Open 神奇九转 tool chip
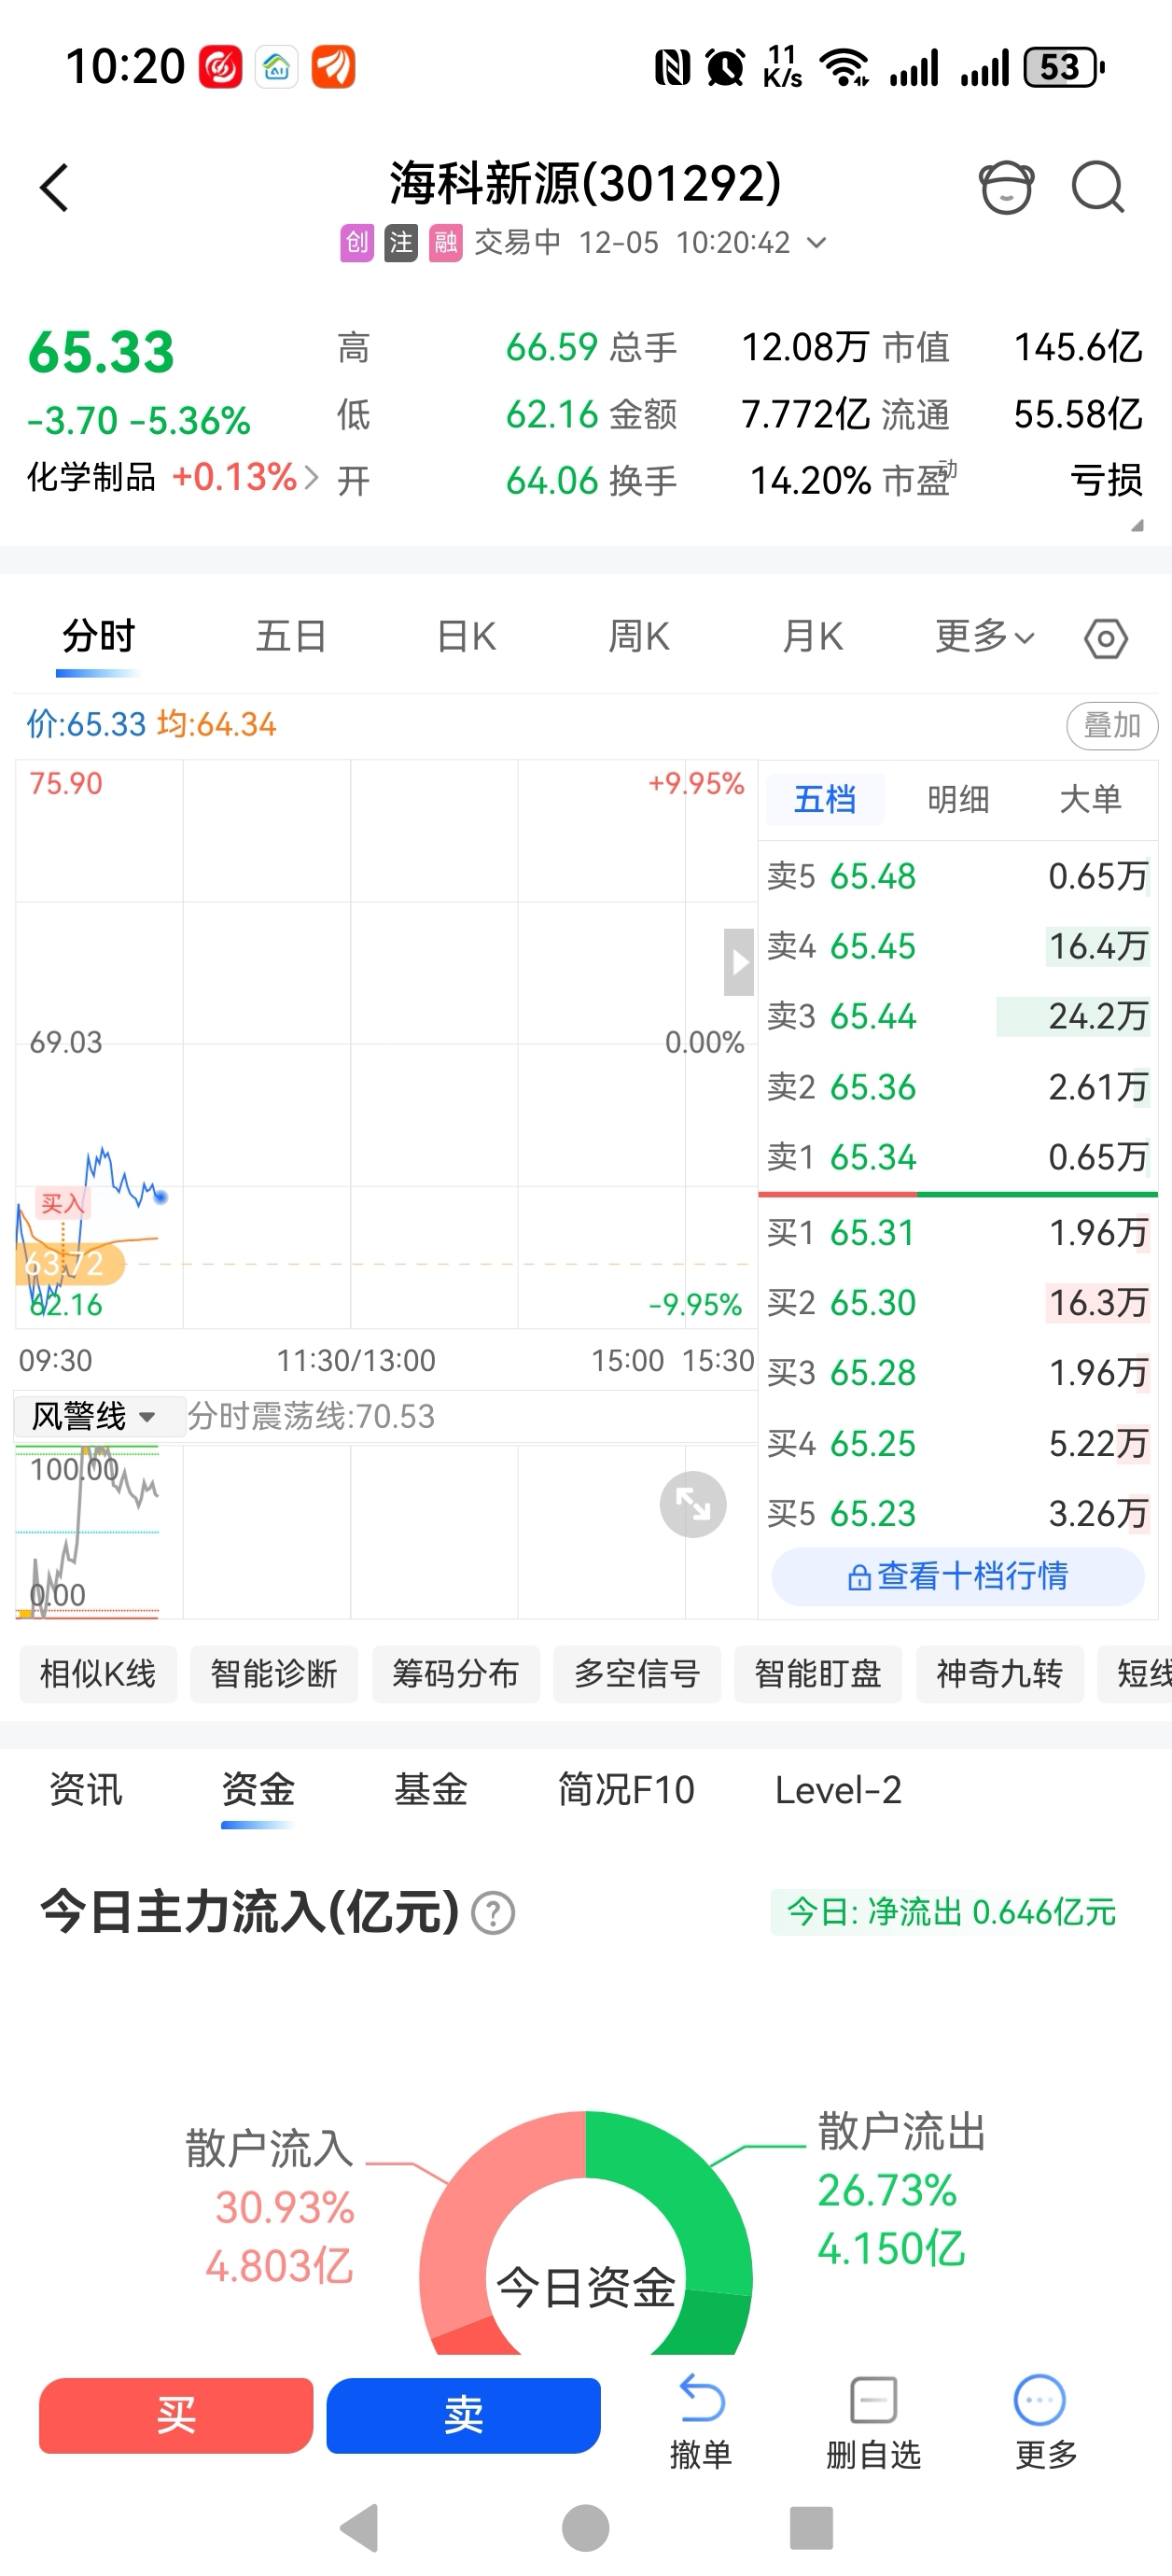This screenshot has width=1172, height=2576. [999, 1674]
